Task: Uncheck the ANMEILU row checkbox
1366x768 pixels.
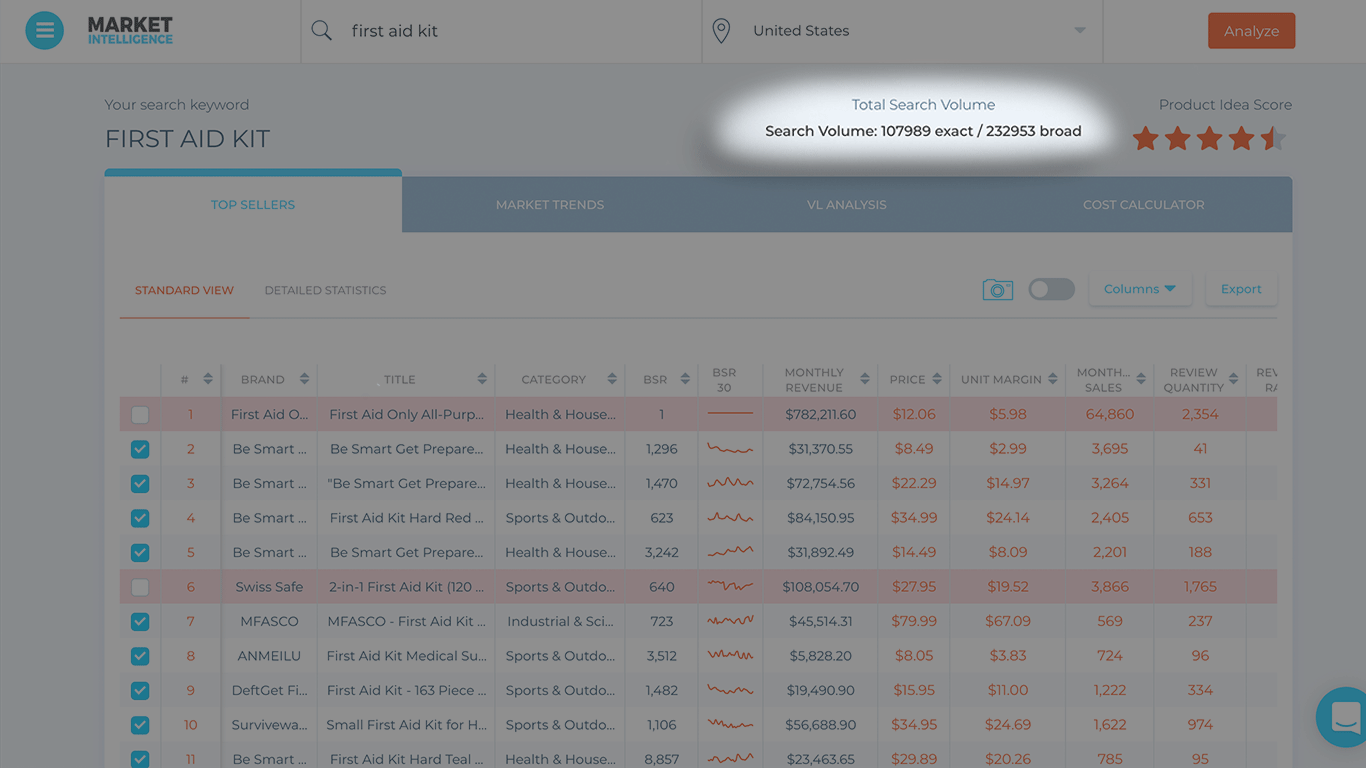Action: click(x=140, y=656)
